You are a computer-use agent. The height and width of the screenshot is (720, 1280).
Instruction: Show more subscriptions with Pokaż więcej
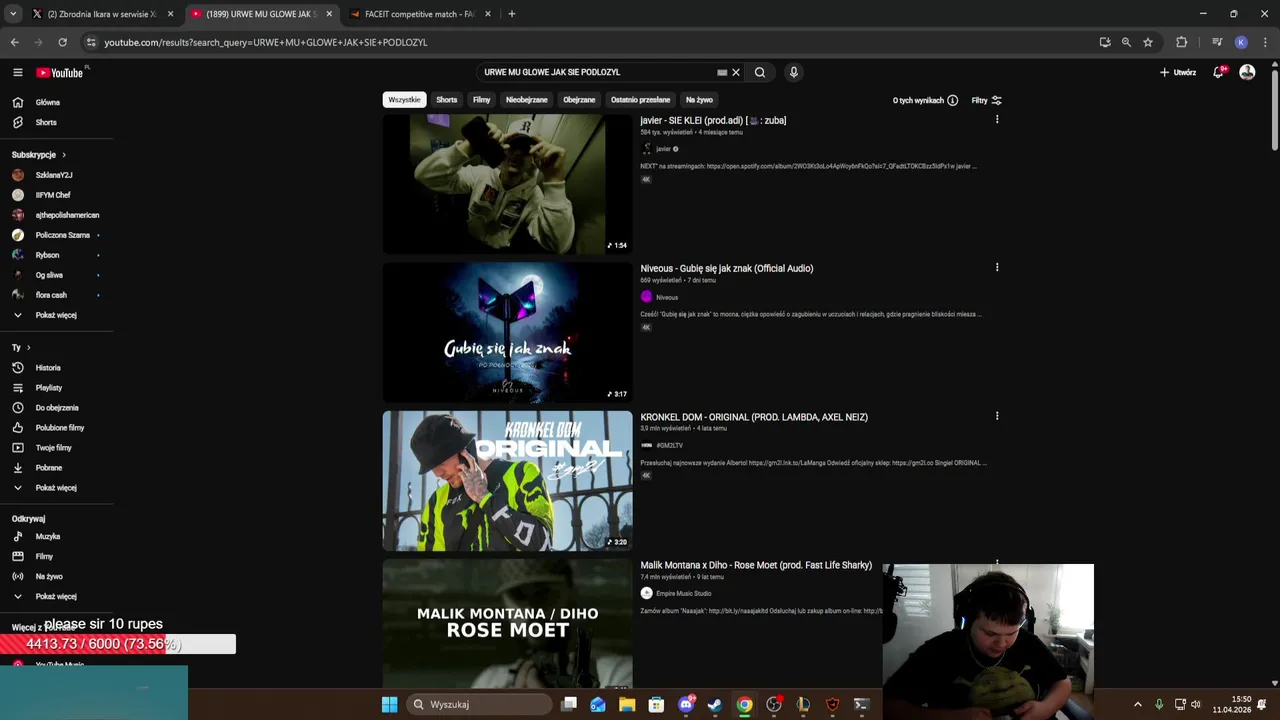click(x=56, y=315)
